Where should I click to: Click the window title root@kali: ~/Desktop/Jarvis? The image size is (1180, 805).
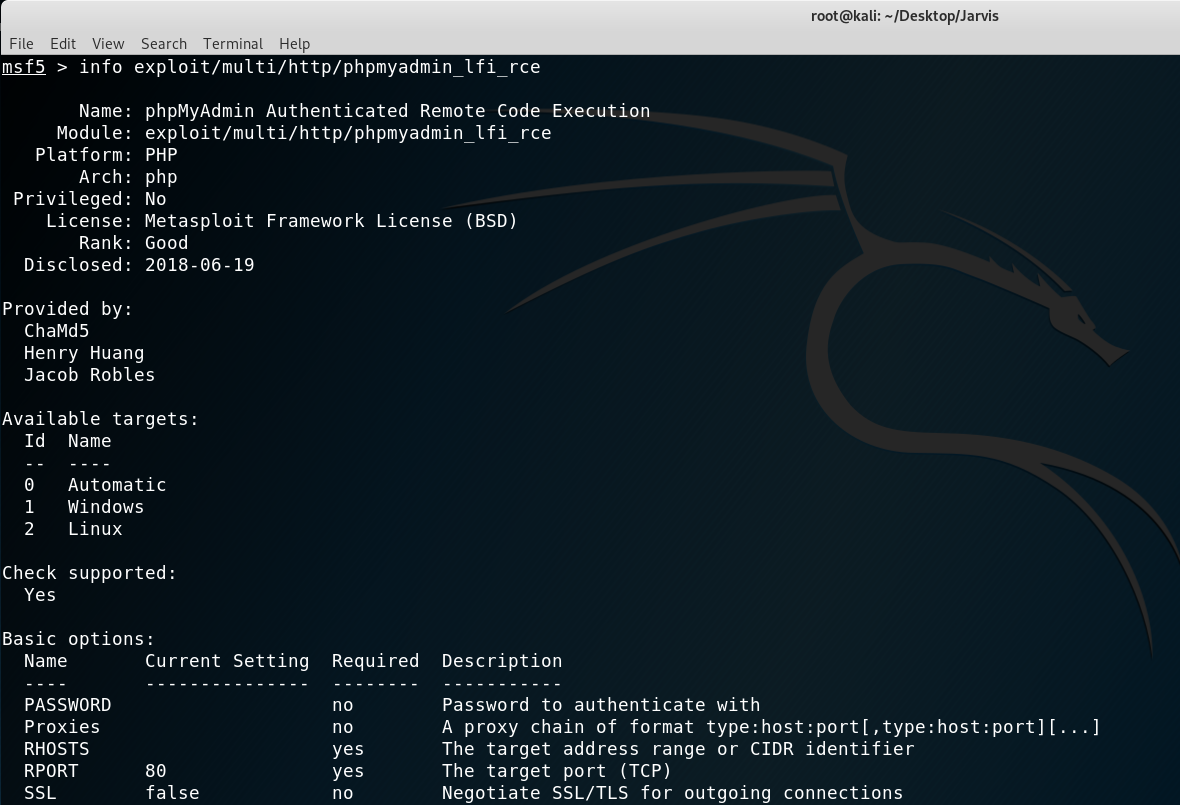click(x=905, y=16)
